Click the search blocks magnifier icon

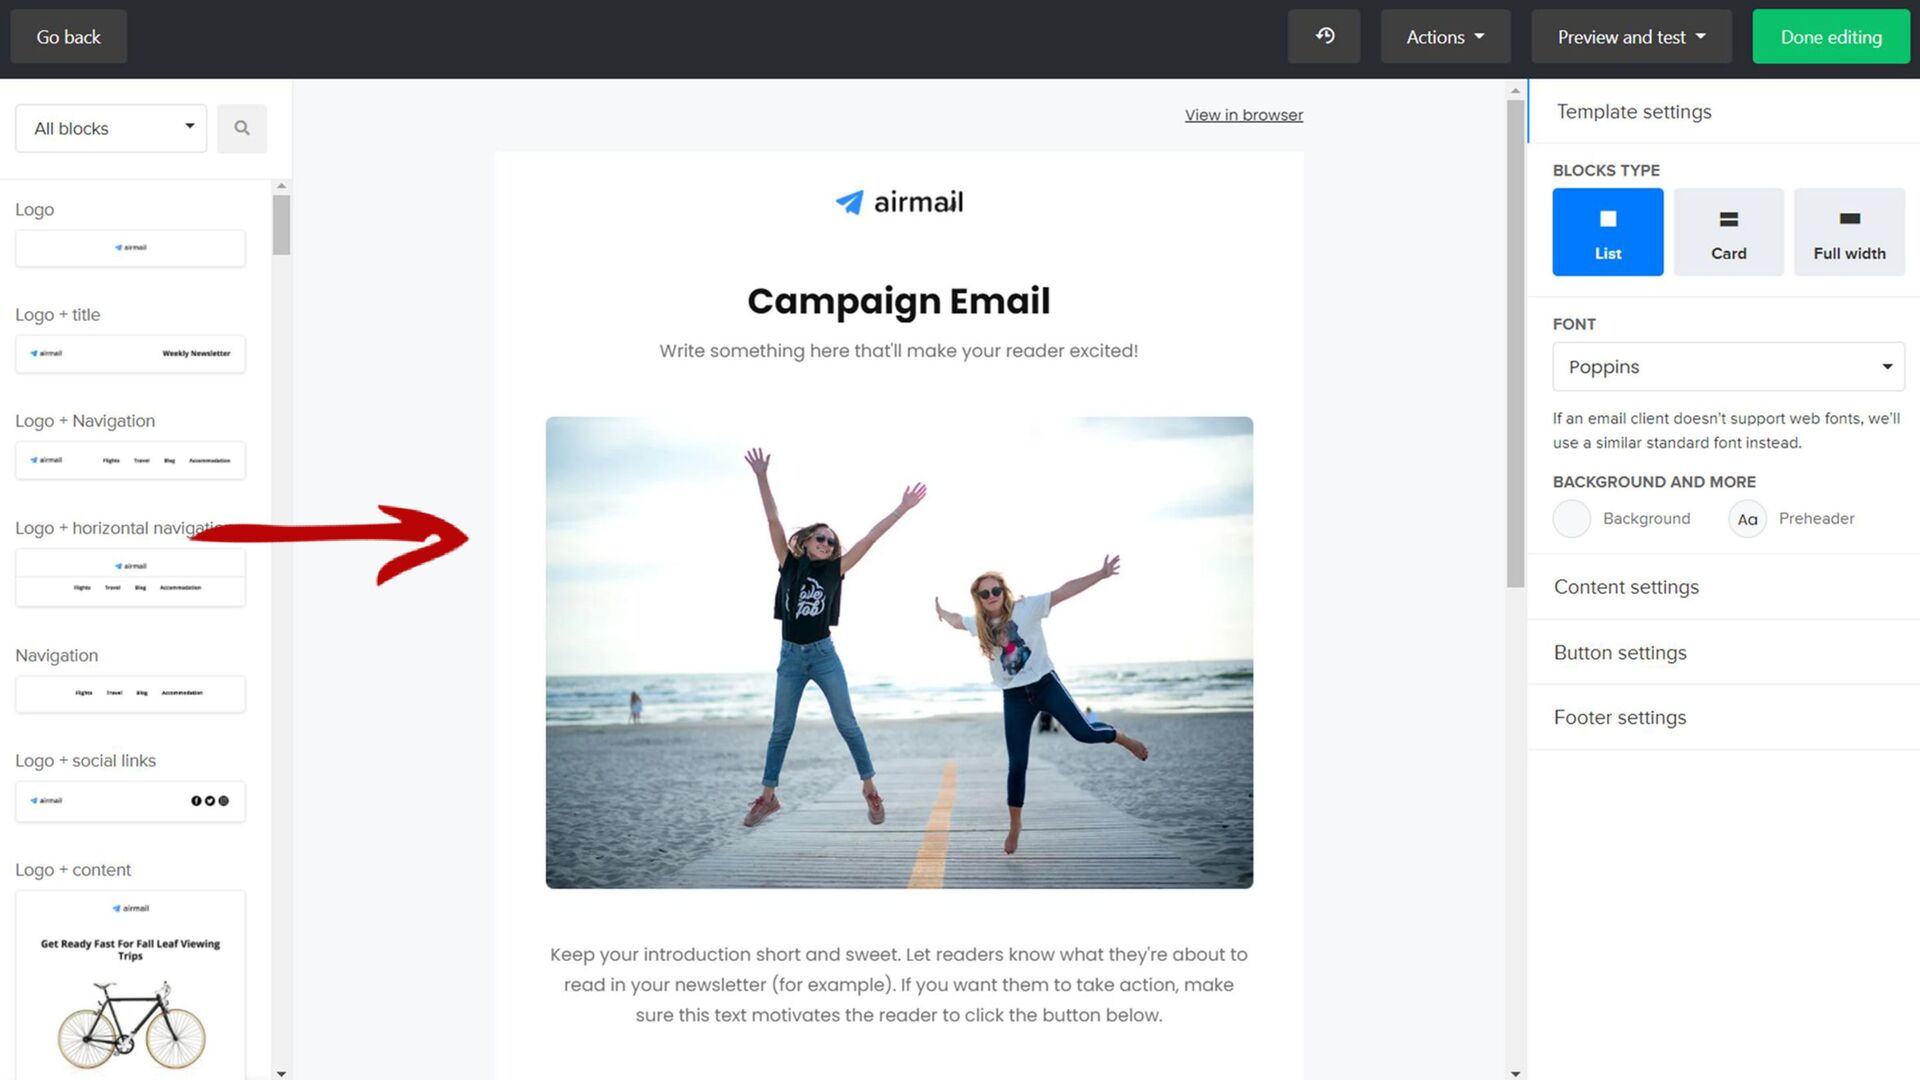[x=242, y=128]
